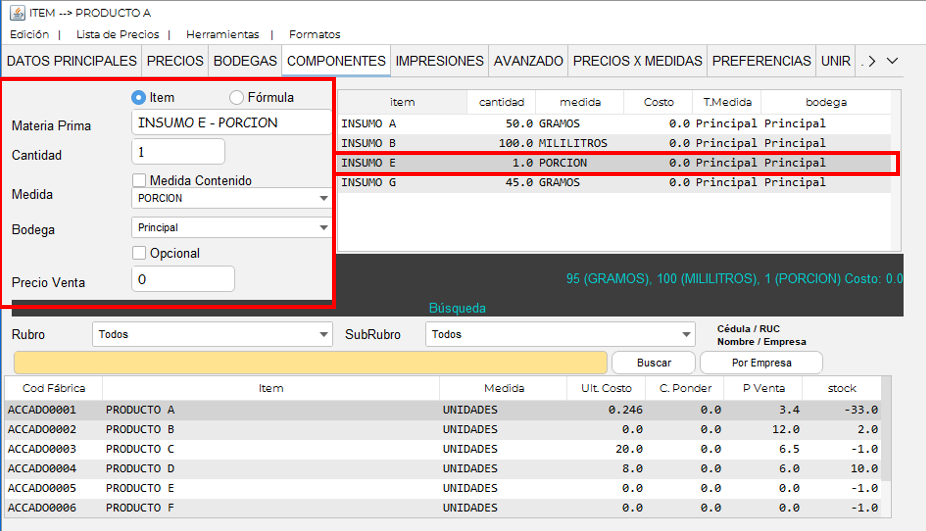The image size is (926, 531).
Task: Click the Por Empresa button
Action: 760,362
